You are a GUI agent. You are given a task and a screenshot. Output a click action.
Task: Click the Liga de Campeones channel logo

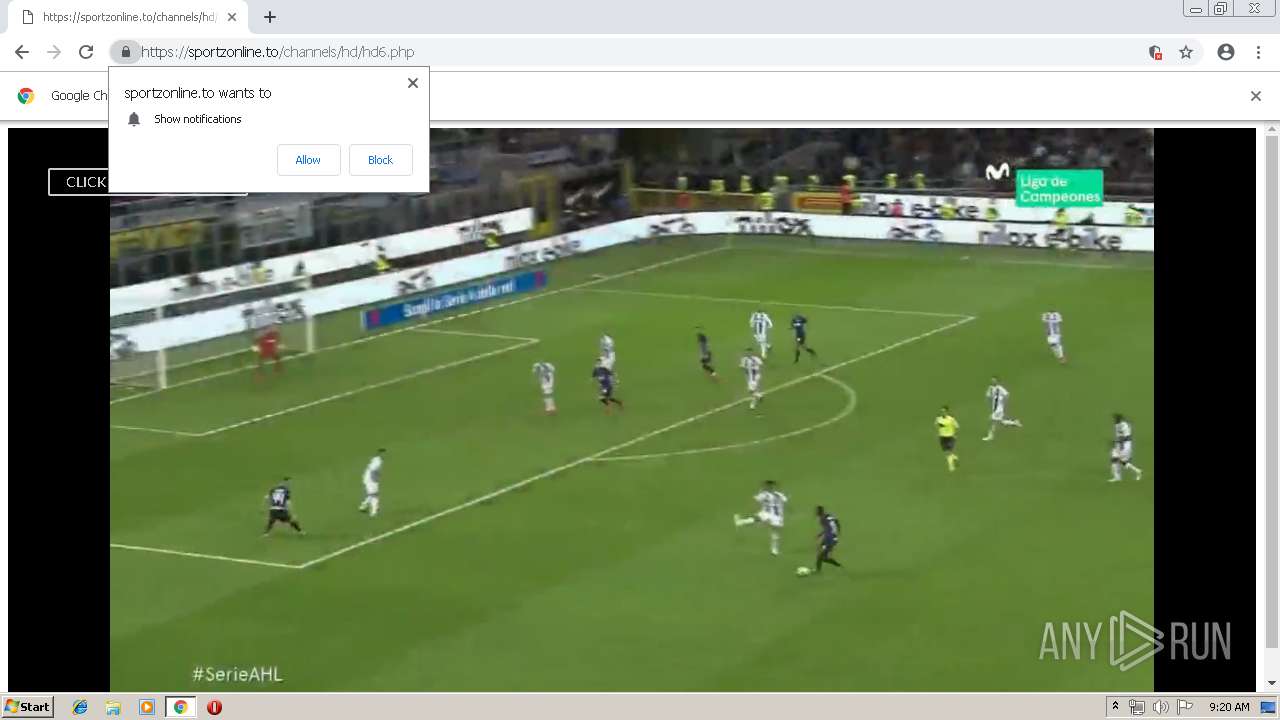tap(1059, 188)
